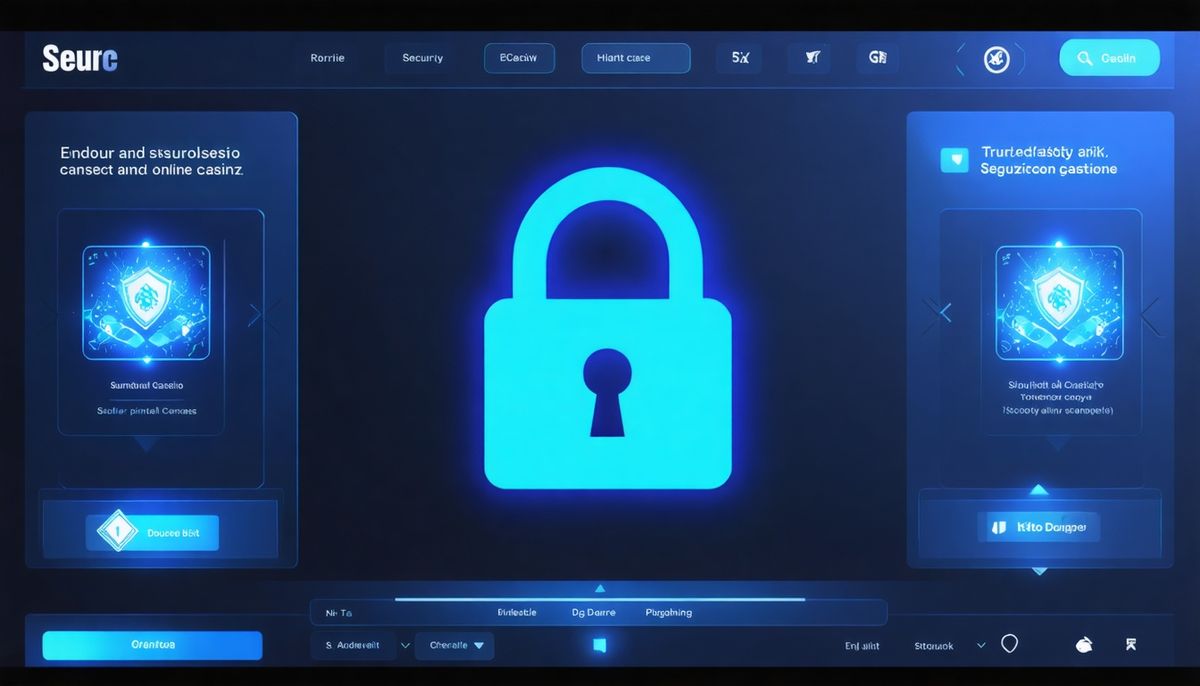Select the Hiant ctace tab in header

coord(635,58)
